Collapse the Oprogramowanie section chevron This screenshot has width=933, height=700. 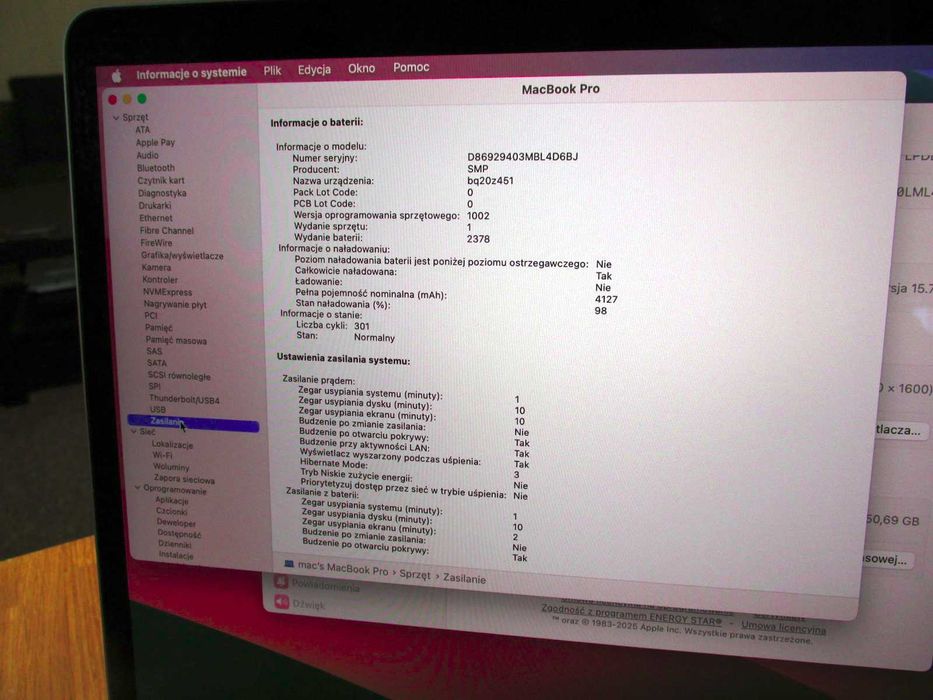tap(137, 488)
